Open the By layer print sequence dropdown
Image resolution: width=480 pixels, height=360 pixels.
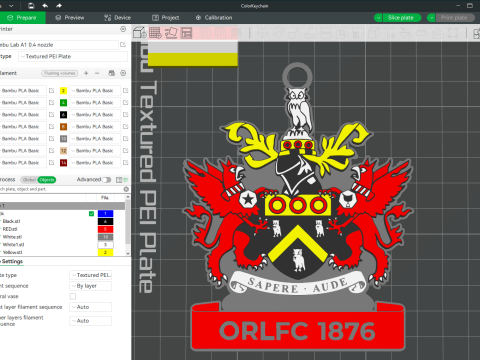90,286
